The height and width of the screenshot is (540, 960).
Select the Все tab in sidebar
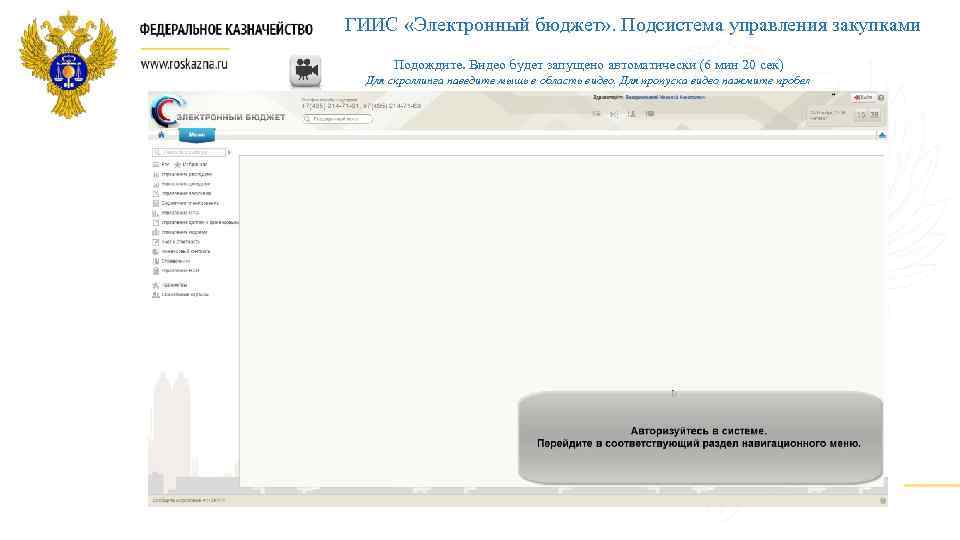click(161, 164)
